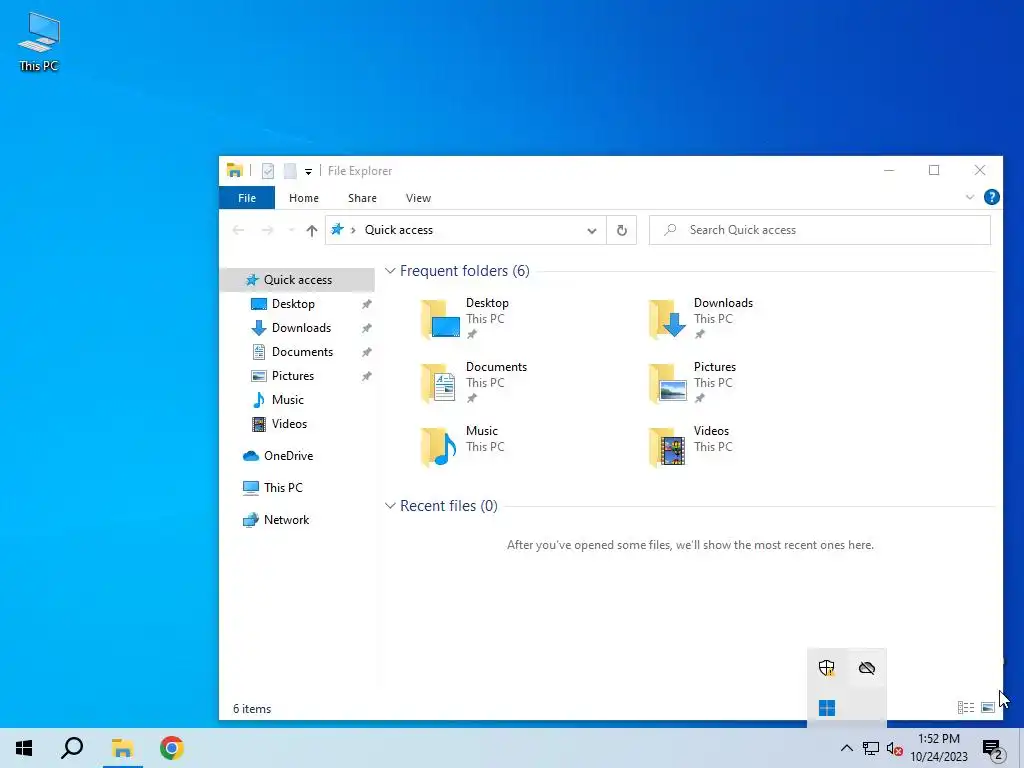Viewport: 1024px width, 768px height.
Task: Go back with the Back arrow
Action: (238, 230)
